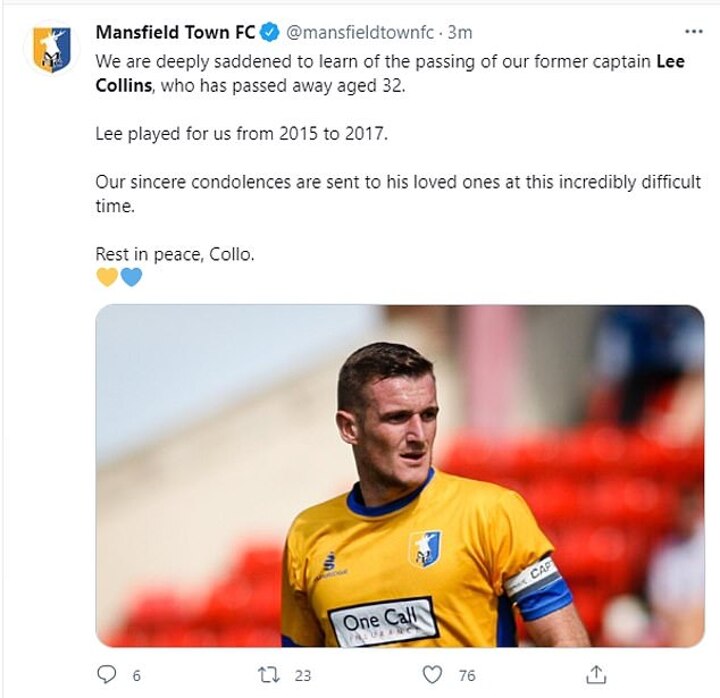Click the bold Lee Collins name text
Screen dimensions: 720x698
click(x=390, y=73)
